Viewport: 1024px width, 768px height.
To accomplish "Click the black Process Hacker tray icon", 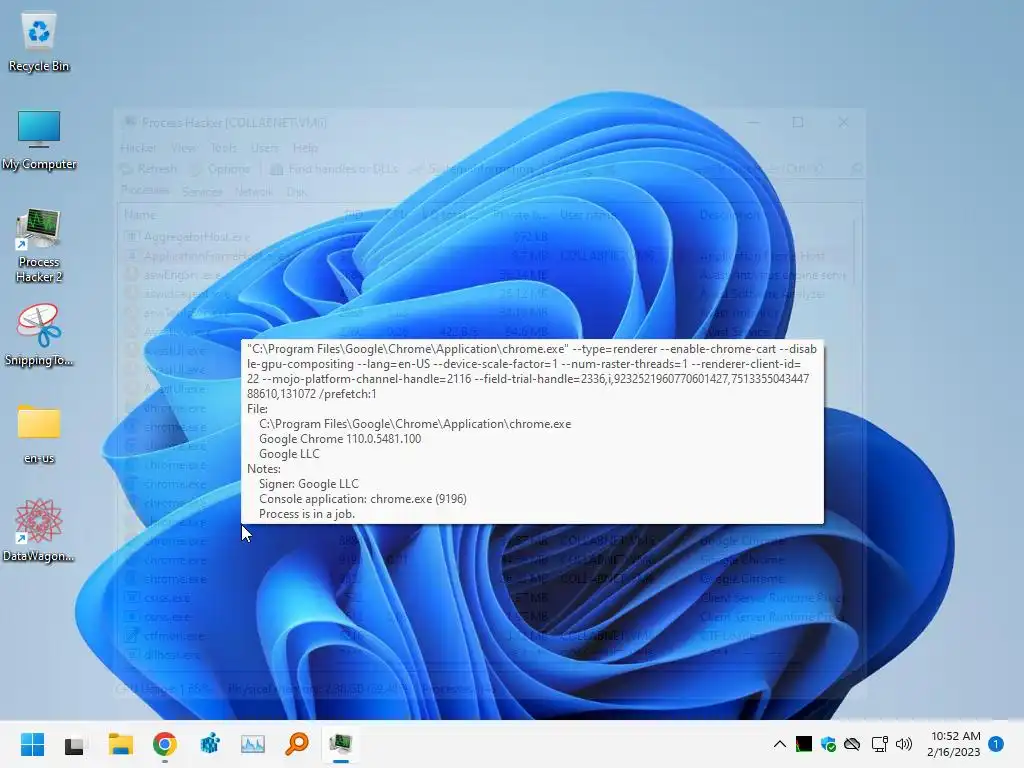I will pyautogui.click(x=804, y=744).
